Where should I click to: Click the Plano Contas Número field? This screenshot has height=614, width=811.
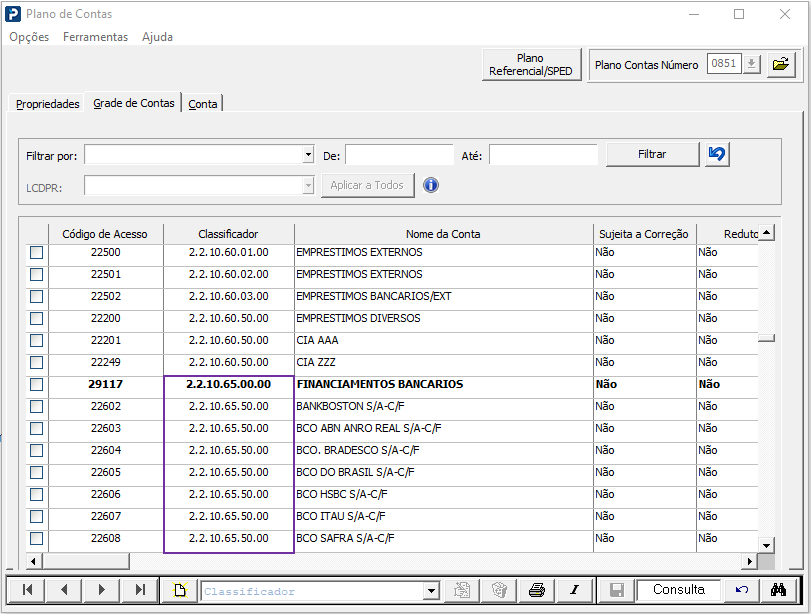click(x=724, y=64)
